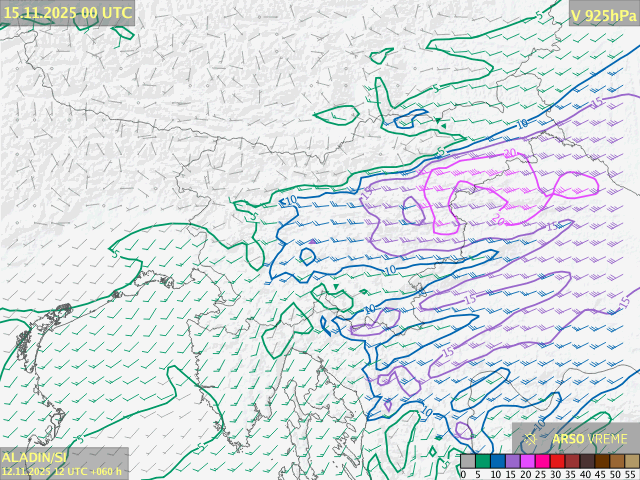Select the light brown 50 legend swatch
Image resolution: width=640 pixels, height=480 pixels.
(617, 461)
